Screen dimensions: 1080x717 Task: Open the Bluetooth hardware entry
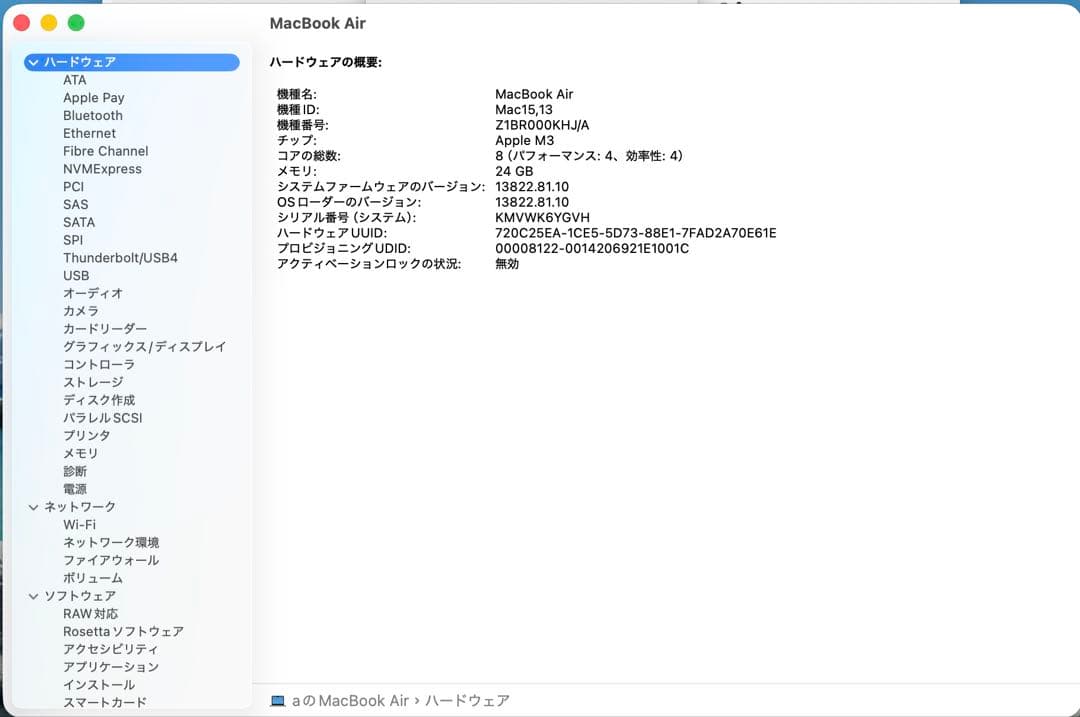point(93,116)
